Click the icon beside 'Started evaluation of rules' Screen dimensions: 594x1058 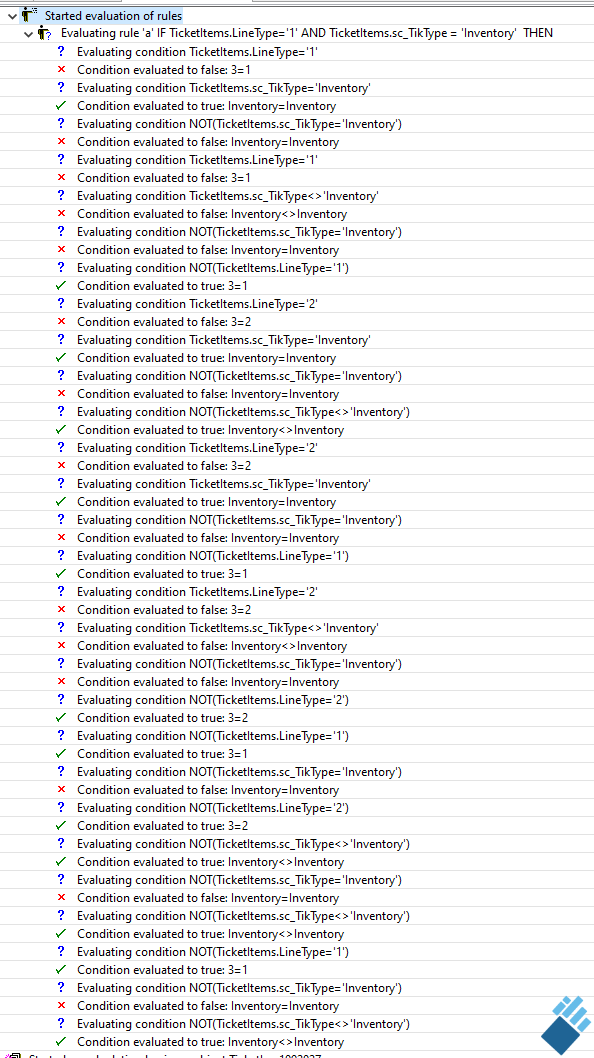pos(28,14)
